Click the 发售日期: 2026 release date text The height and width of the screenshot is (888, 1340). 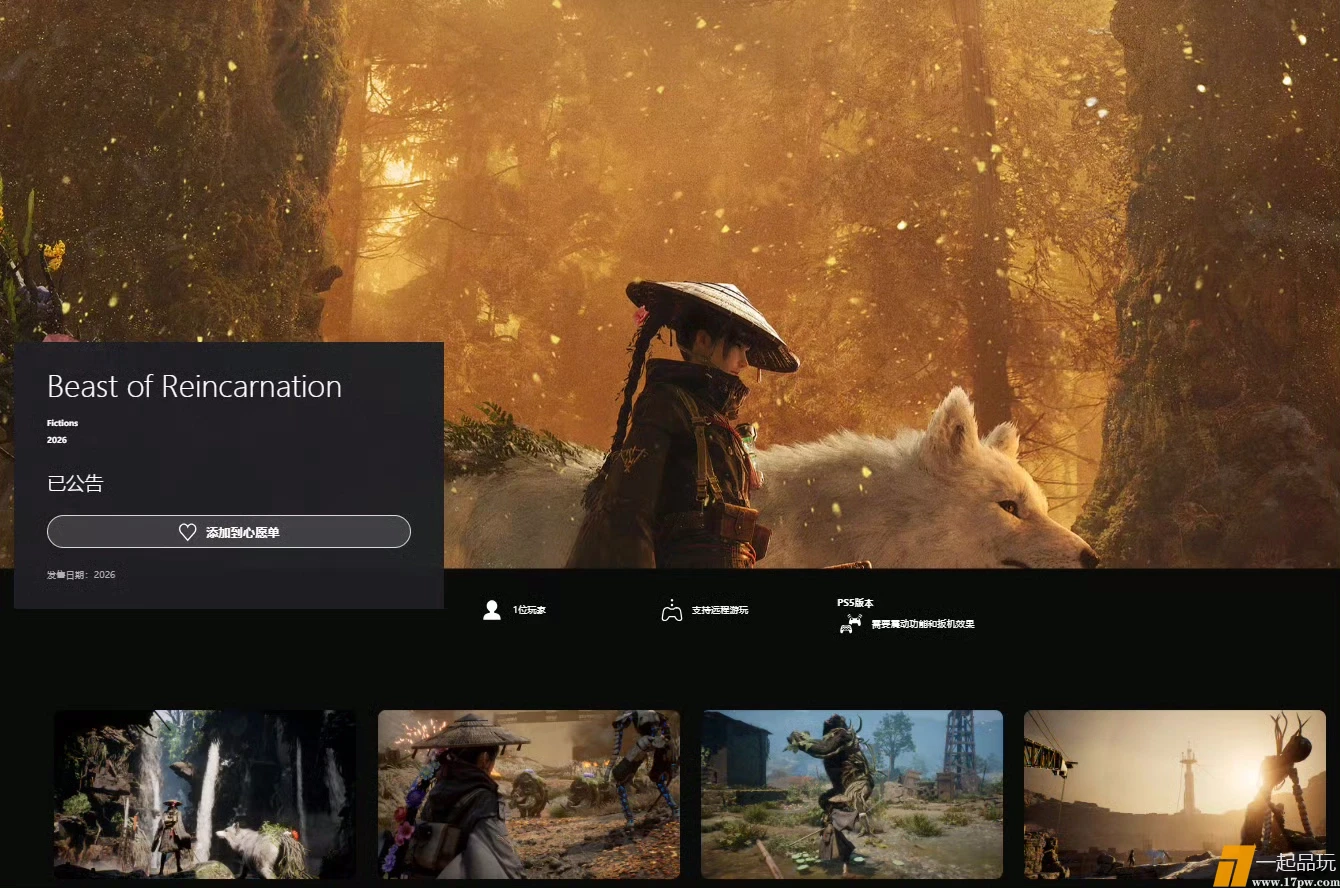[81, 575]
